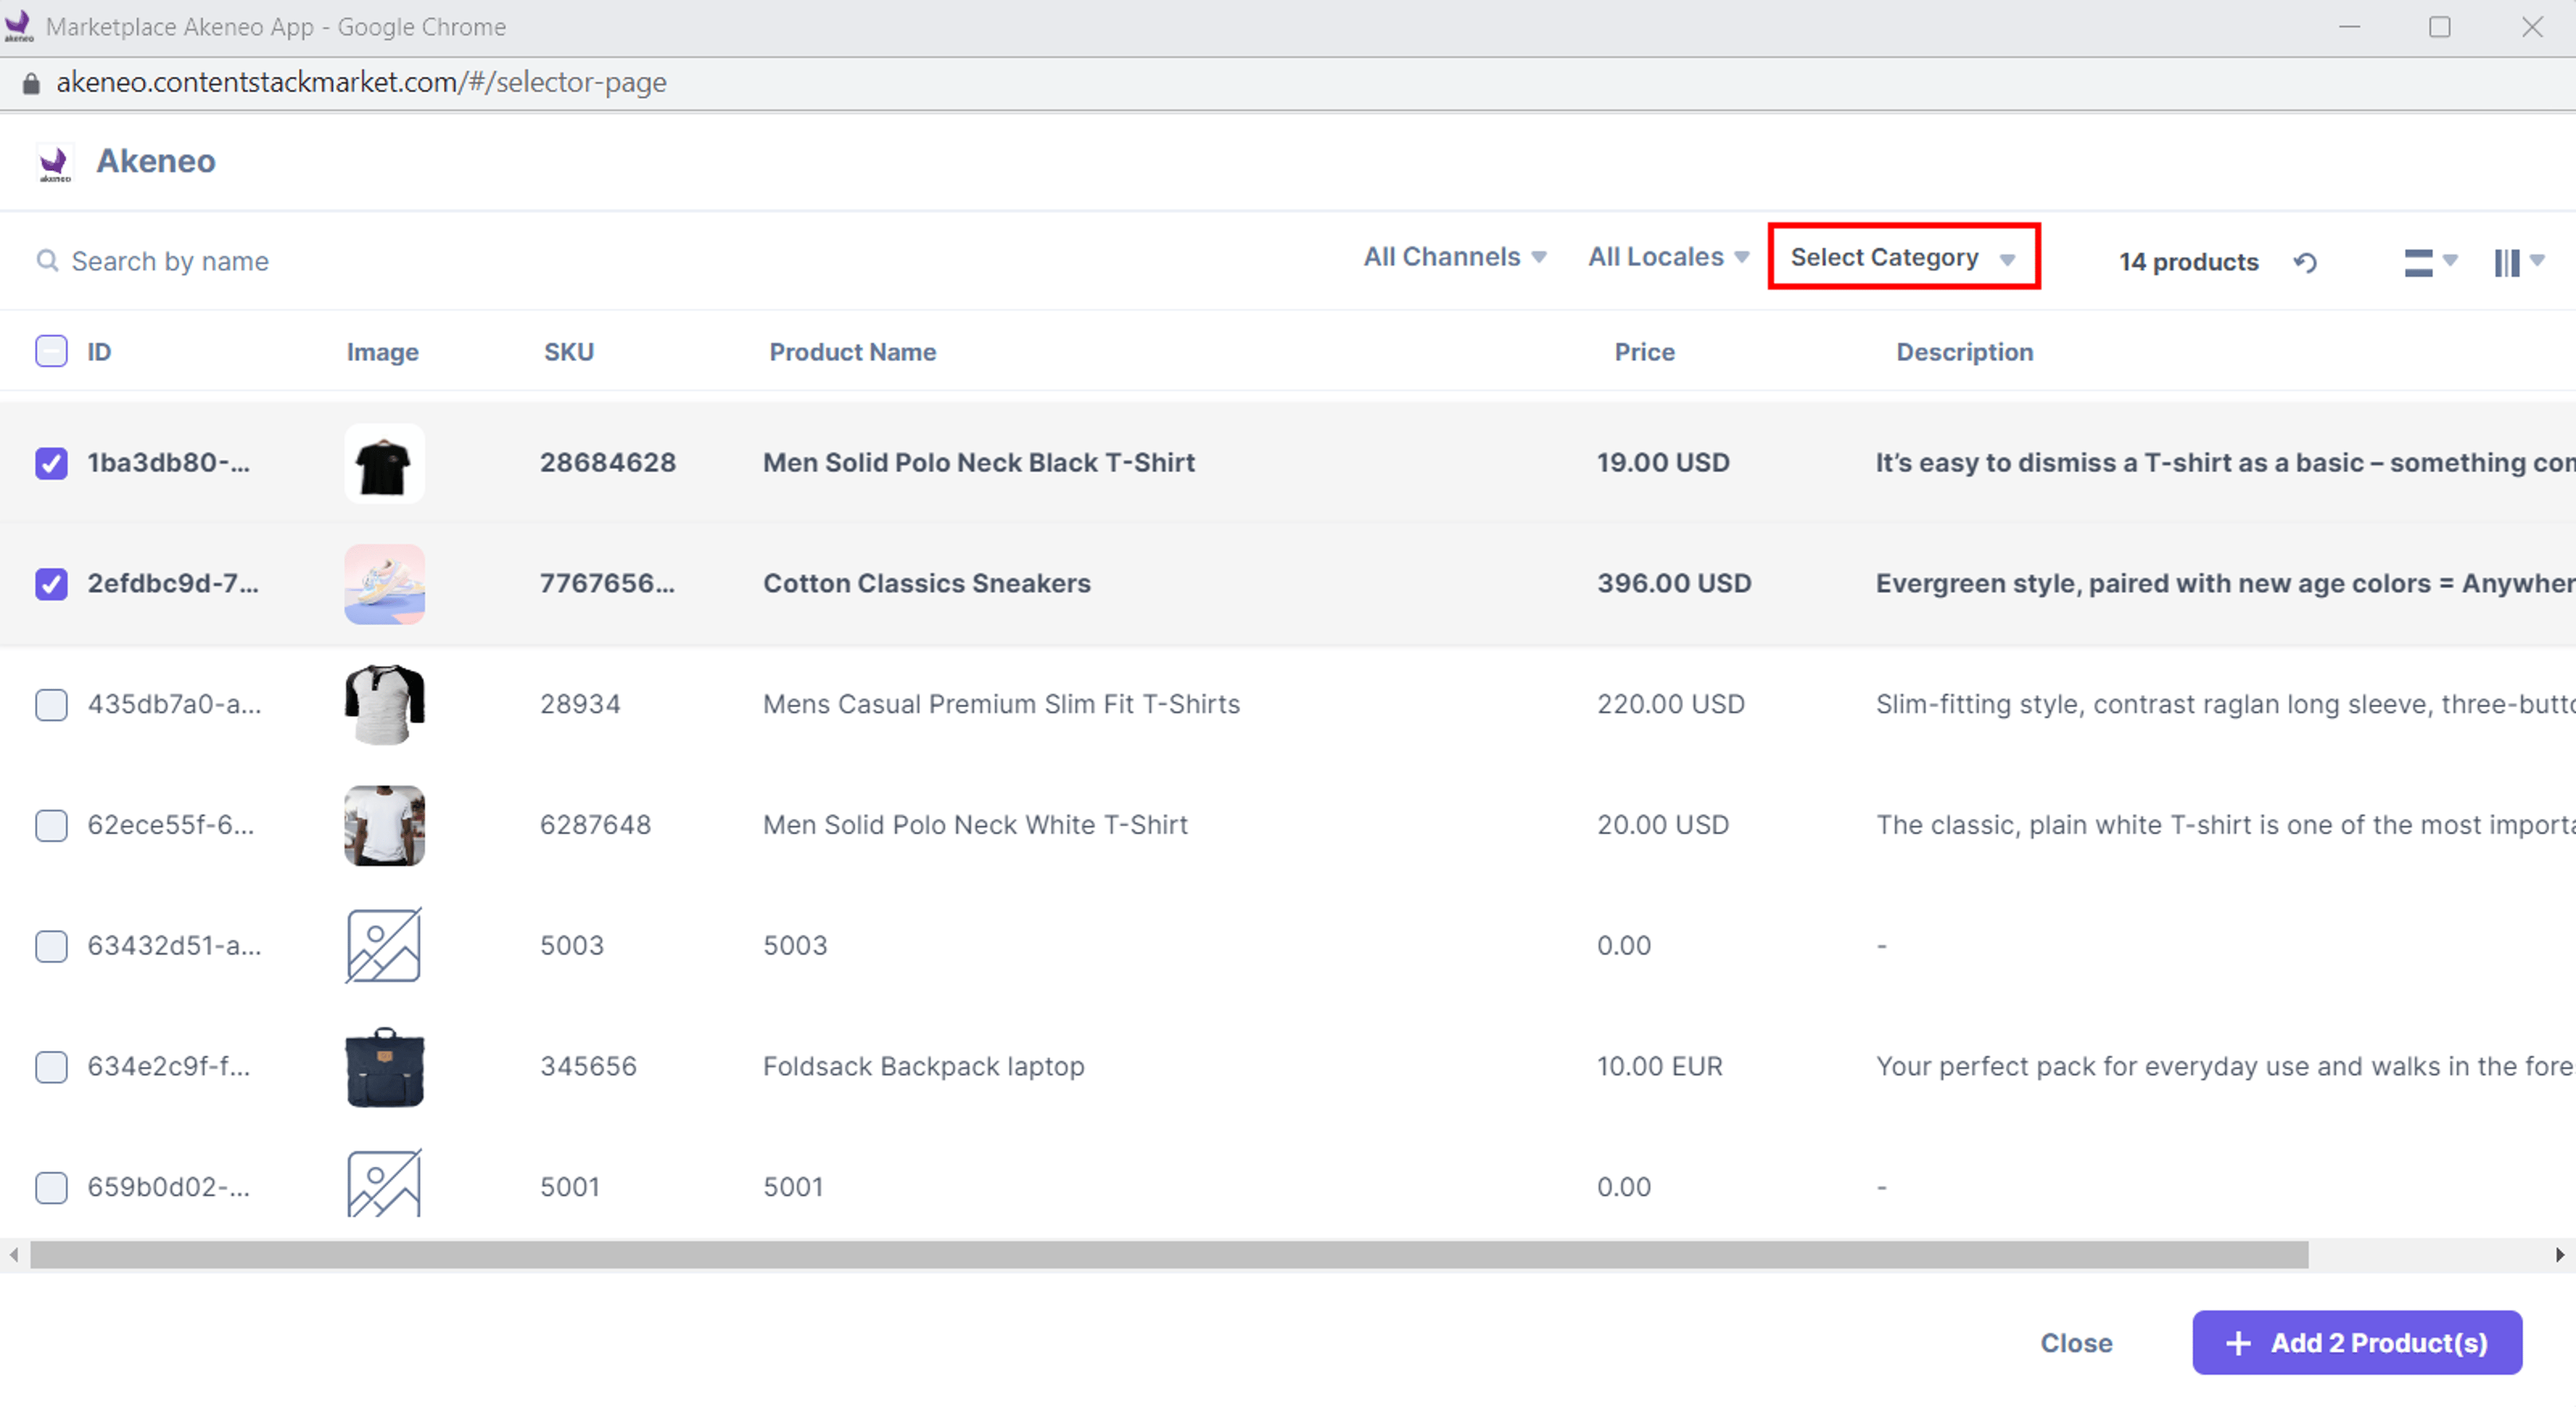
Task: Click the 19.00 USD price cell
Action: coord(1662,463)
